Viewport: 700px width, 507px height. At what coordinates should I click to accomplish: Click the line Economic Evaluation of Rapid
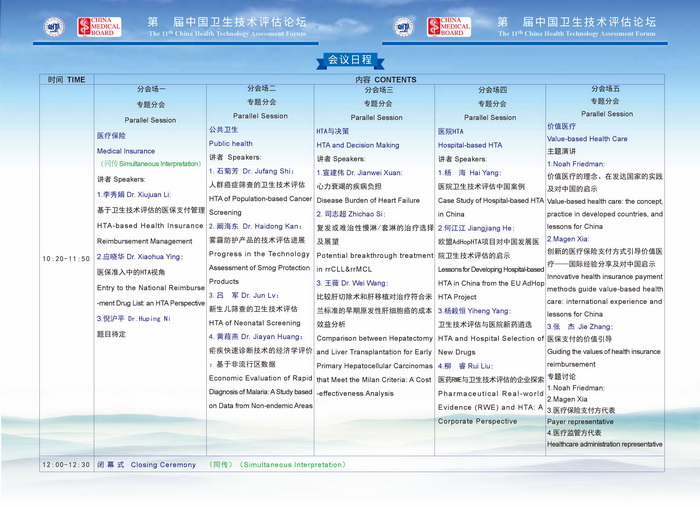(260, 378)
